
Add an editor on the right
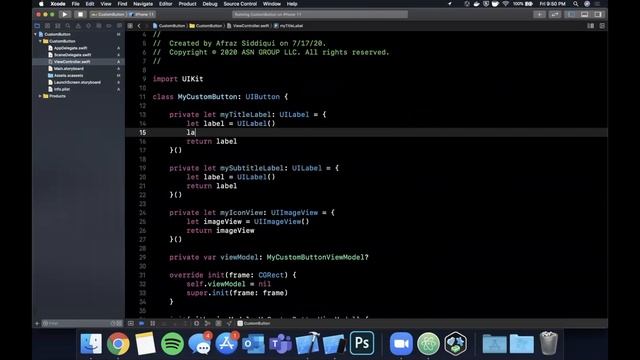point(602,26)
